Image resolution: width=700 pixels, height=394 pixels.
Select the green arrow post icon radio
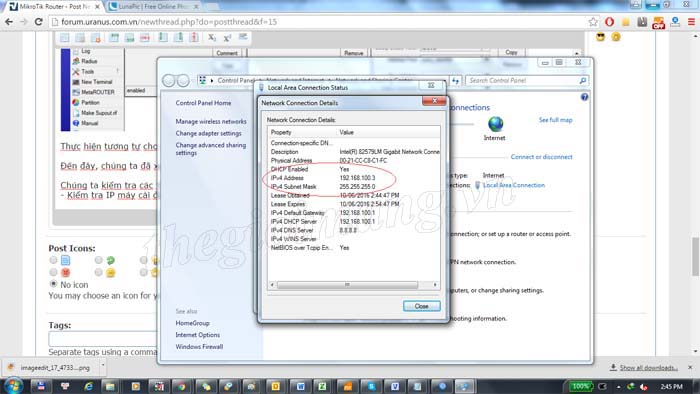(x=98, y=260)
